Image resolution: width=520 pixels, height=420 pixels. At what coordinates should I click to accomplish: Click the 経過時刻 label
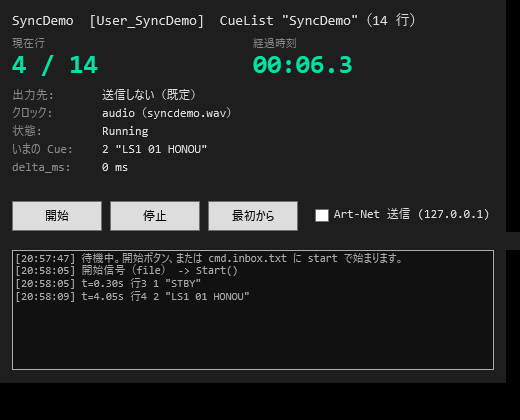(274, 43)
